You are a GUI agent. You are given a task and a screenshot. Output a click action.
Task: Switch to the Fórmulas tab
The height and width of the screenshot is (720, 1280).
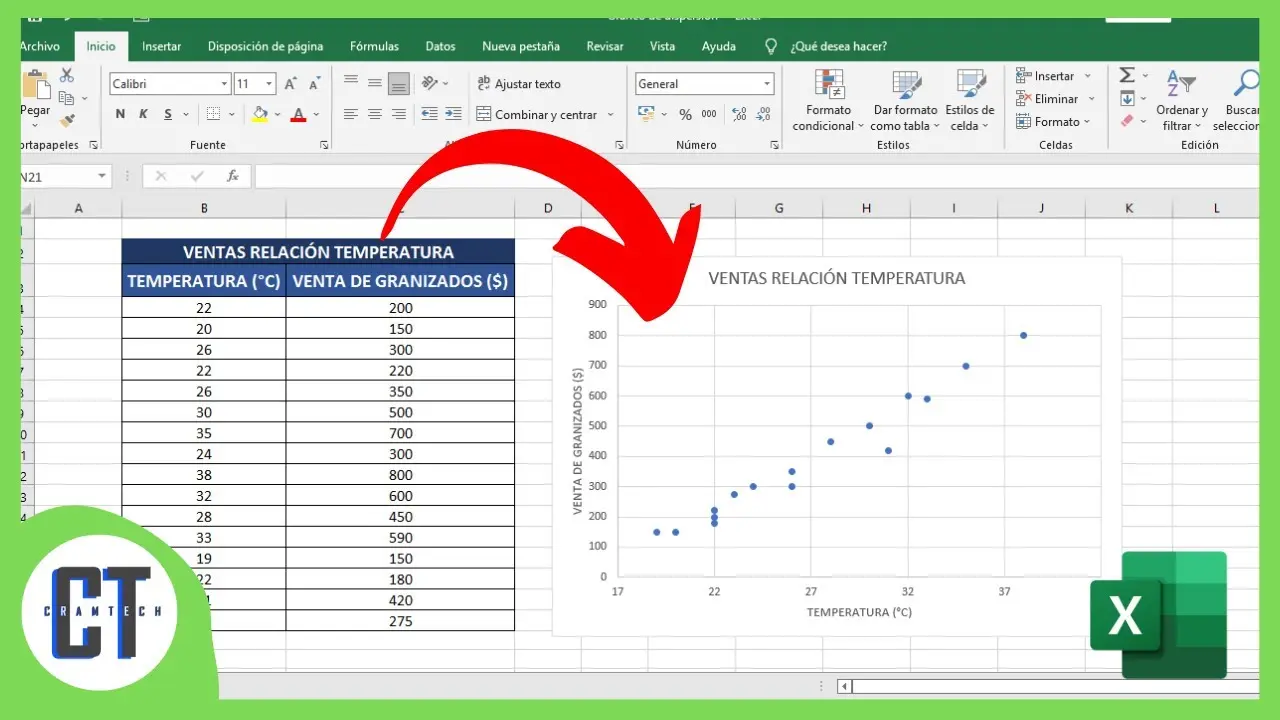click(x=374, y=46)
